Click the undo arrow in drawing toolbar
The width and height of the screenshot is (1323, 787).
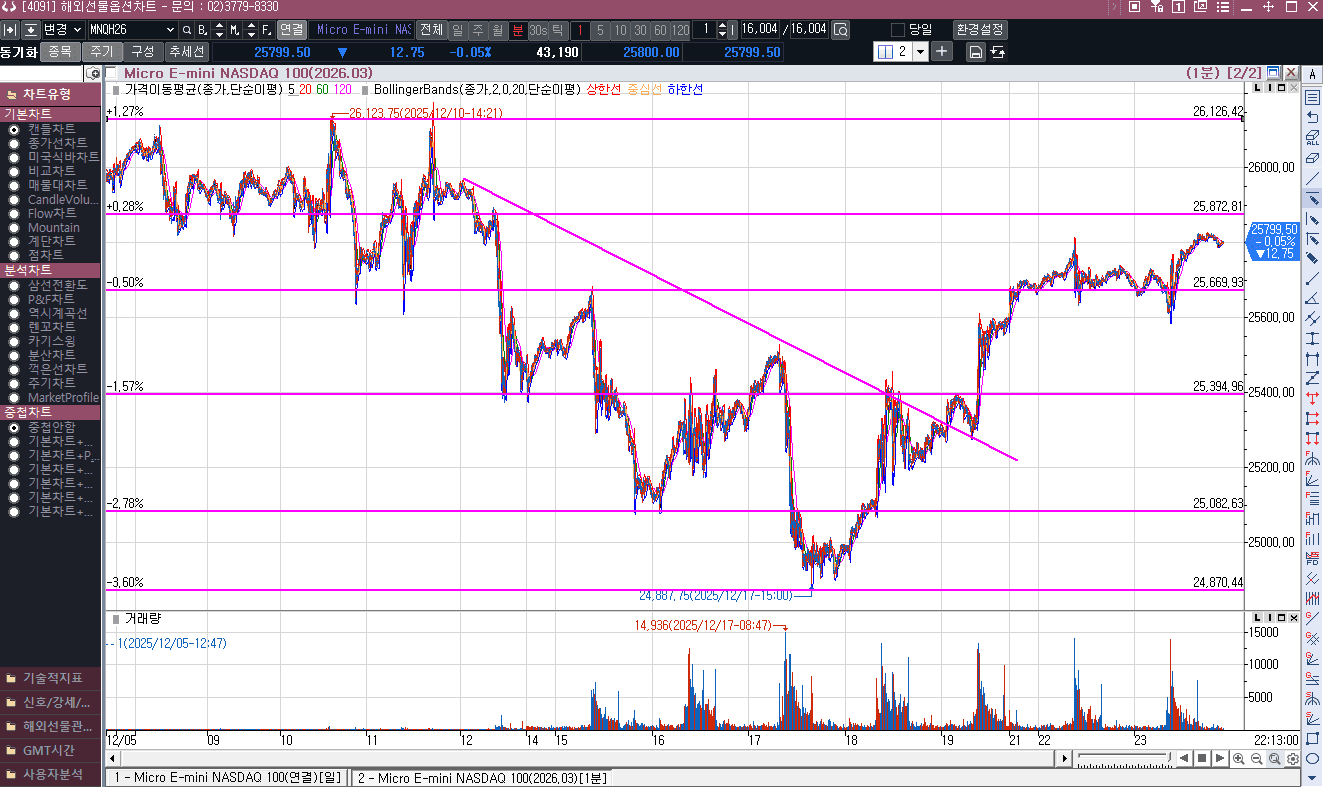coord(1312,117)
